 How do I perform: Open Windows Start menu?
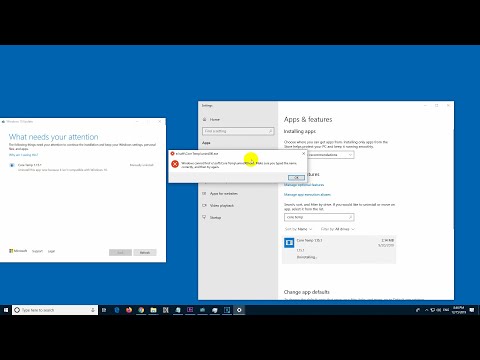click(6, 310)
